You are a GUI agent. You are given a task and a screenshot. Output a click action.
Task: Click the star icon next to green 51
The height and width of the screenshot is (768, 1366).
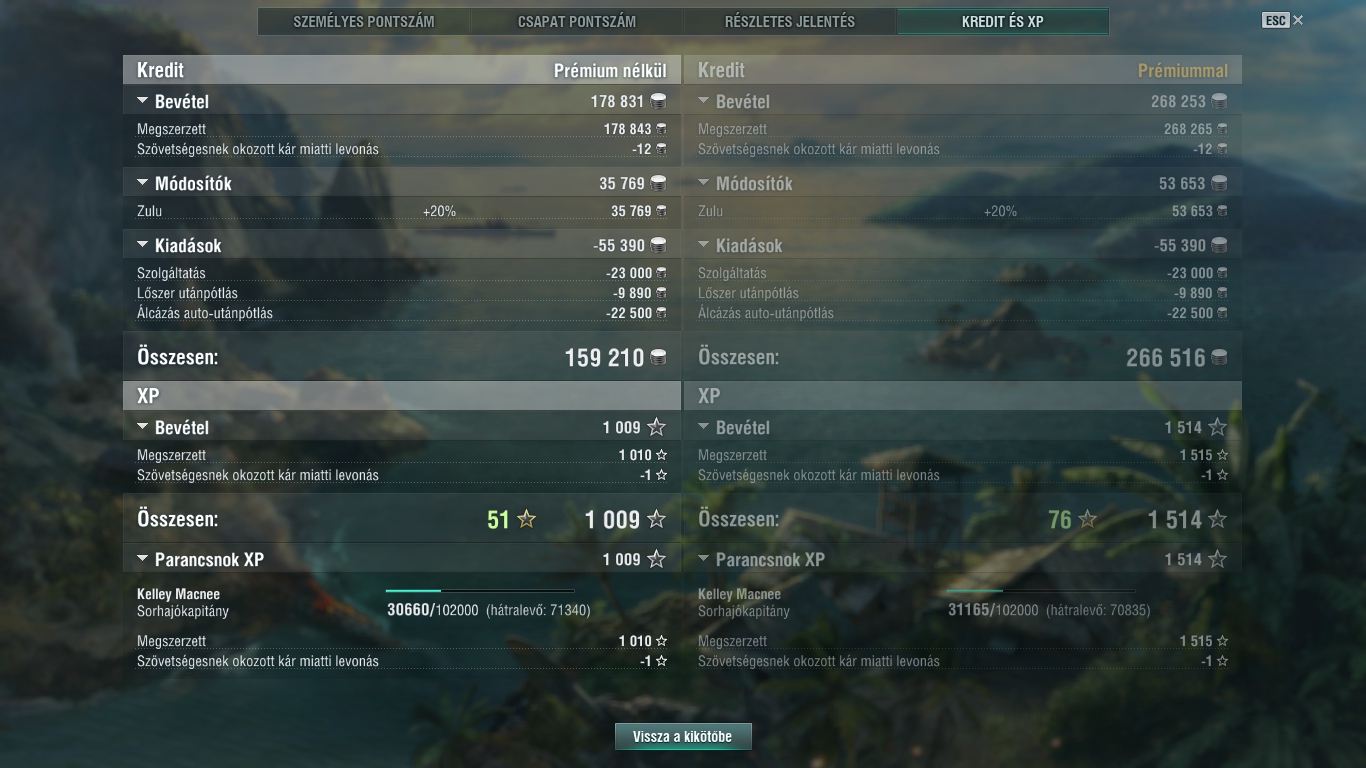pos(526,519)
